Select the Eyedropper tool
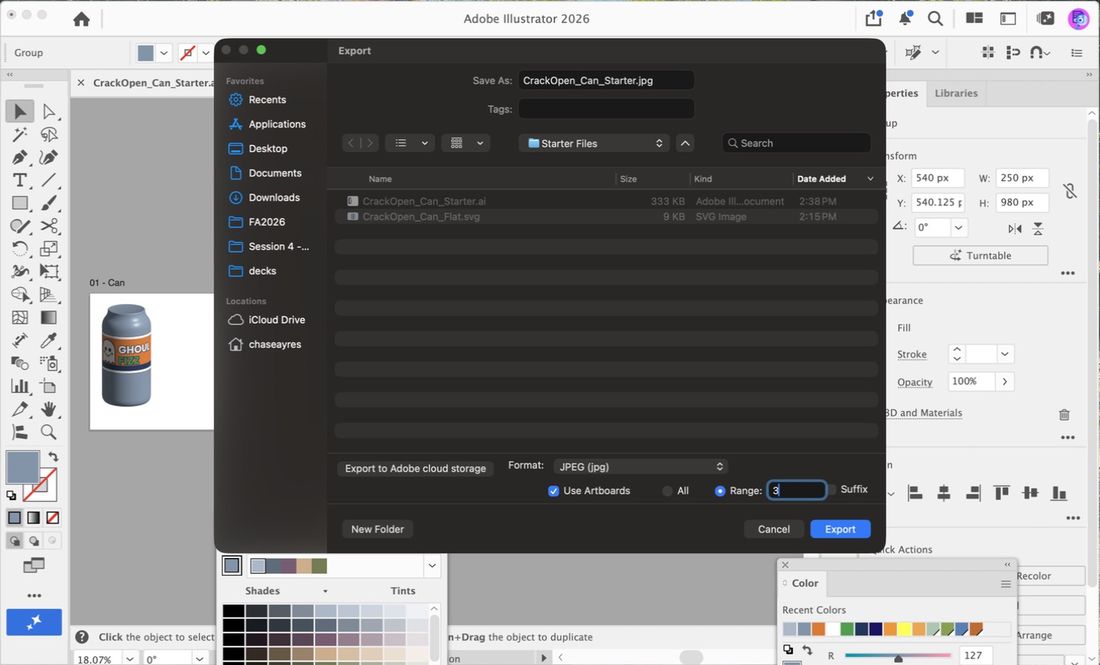Image resolution: width=1100 pixels, height=665 pixels. click(x=48, y=340)
